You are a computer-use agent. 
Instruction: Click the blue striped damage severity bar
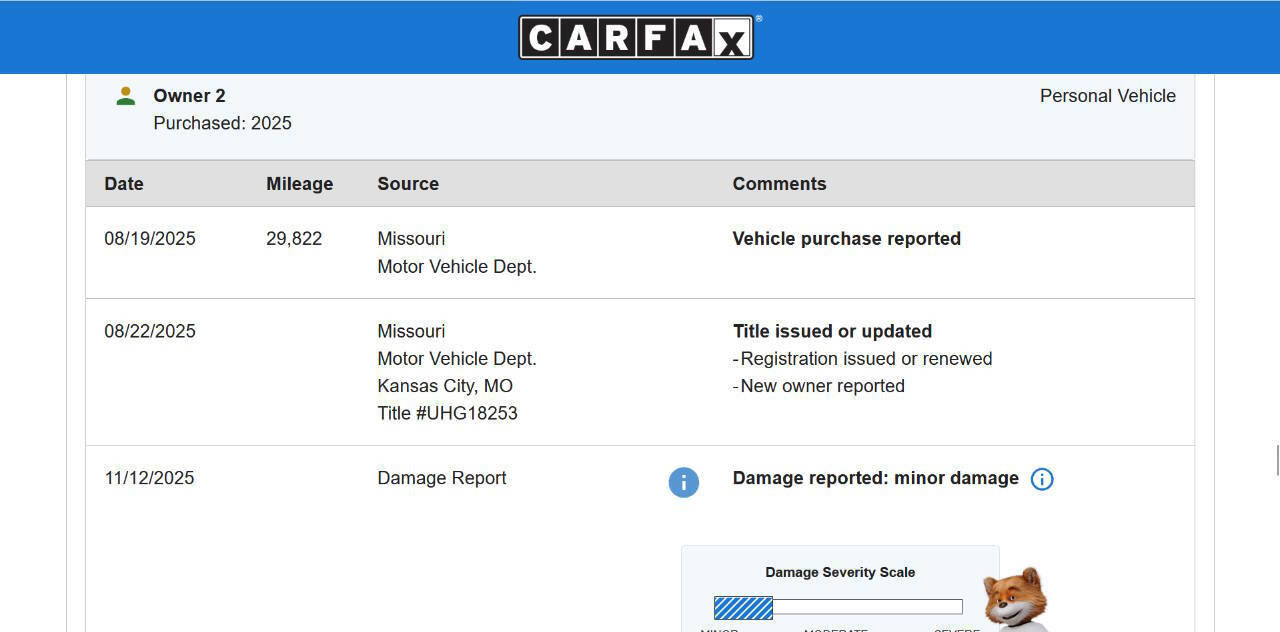coord(743,608)
